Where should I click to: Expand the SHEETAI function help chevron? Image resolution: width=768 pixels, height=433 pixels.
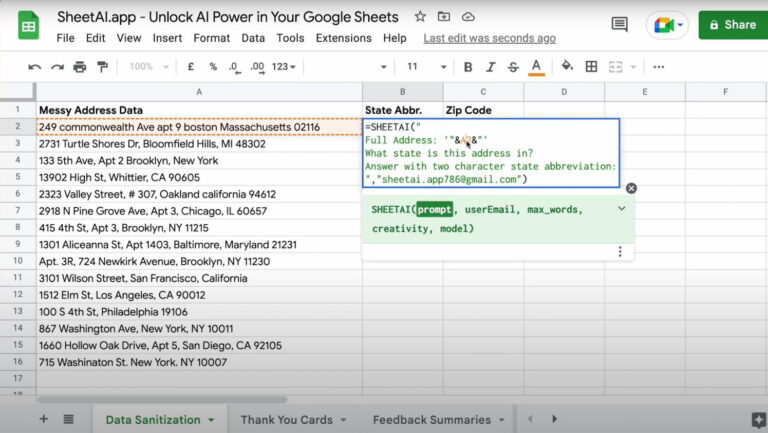[x=622, y=209]
